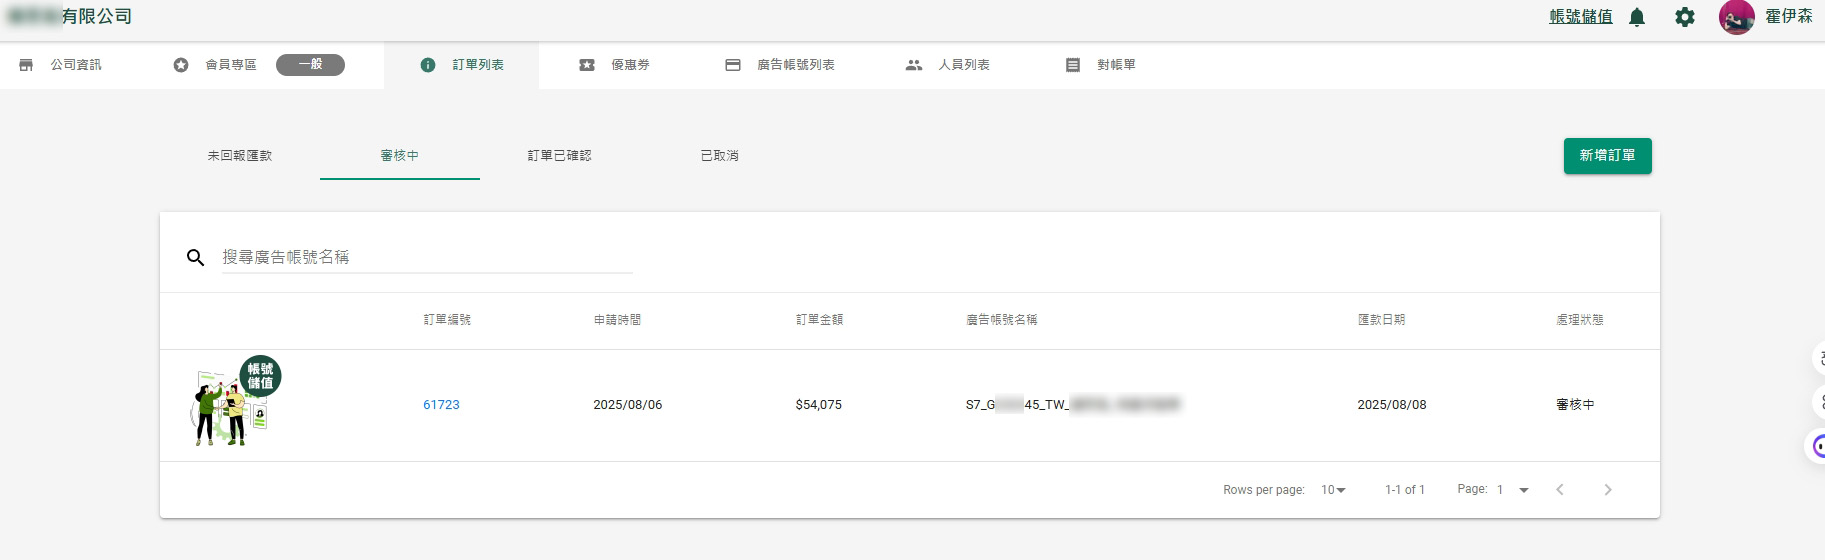Open settings via the gear icon
1825x560 pixels.
[x=1685, y=17]
